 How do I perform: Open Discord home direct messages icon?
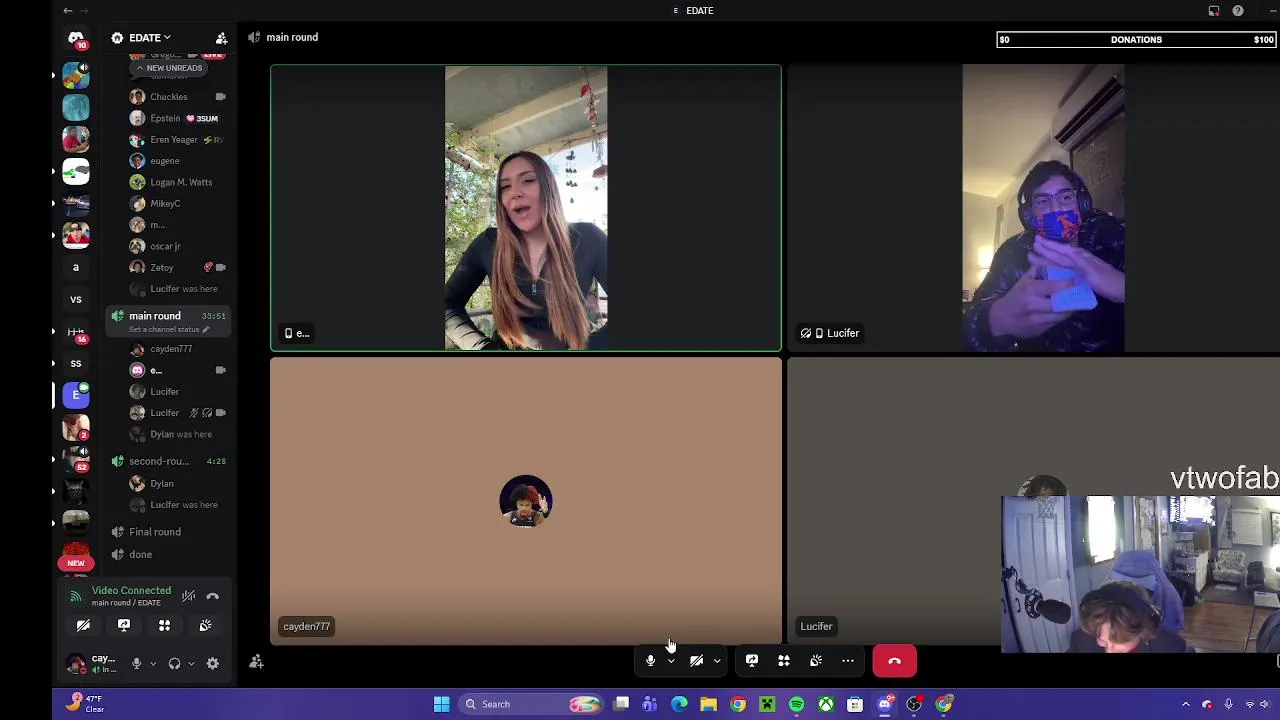(x=76, y=39)
